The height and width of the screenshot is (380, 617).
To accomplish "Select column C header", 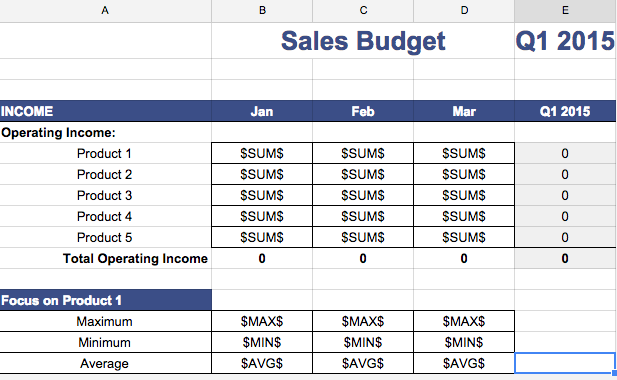I will 363,11.
